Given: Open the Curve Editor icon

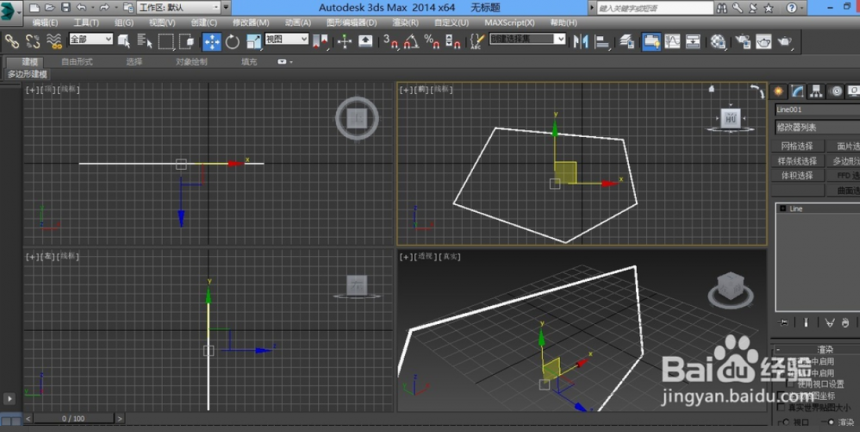Looking at the screenshot, I should [x=672, y=41].
